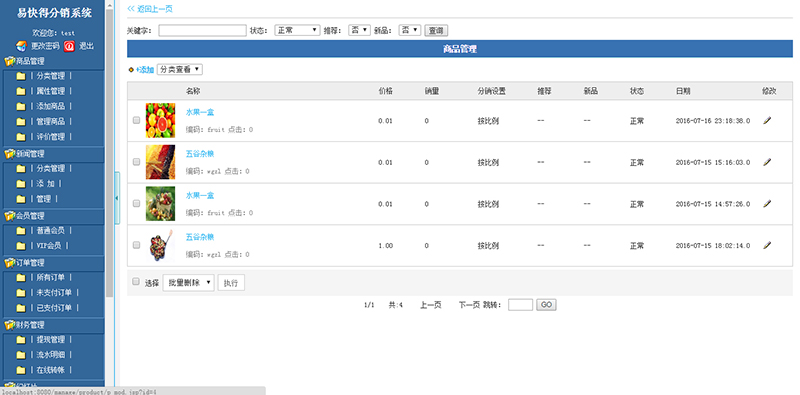The height and width of the screenshot is (395, 800).
Task: Click the yellow bullet icon before +添加
Action: point(131,70)
